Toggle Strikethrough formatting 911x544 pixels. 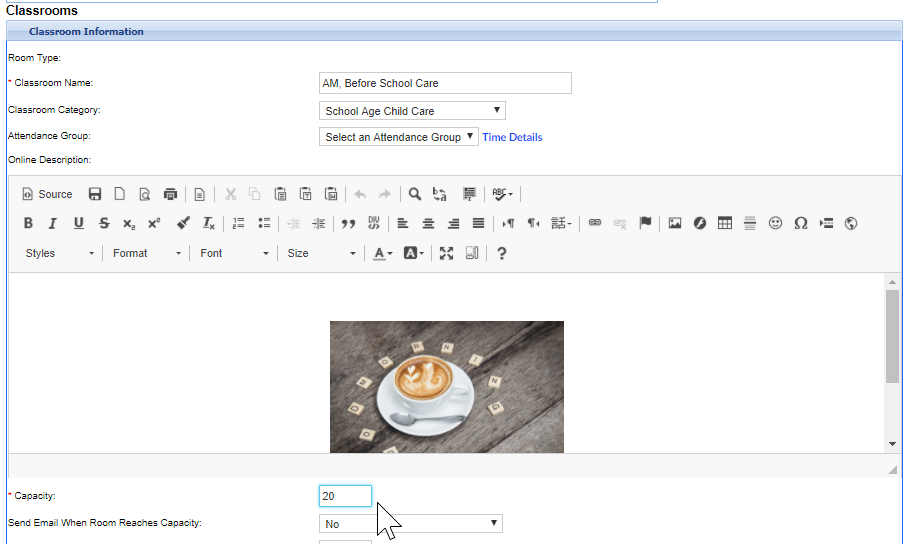click(x=104, y=223)
